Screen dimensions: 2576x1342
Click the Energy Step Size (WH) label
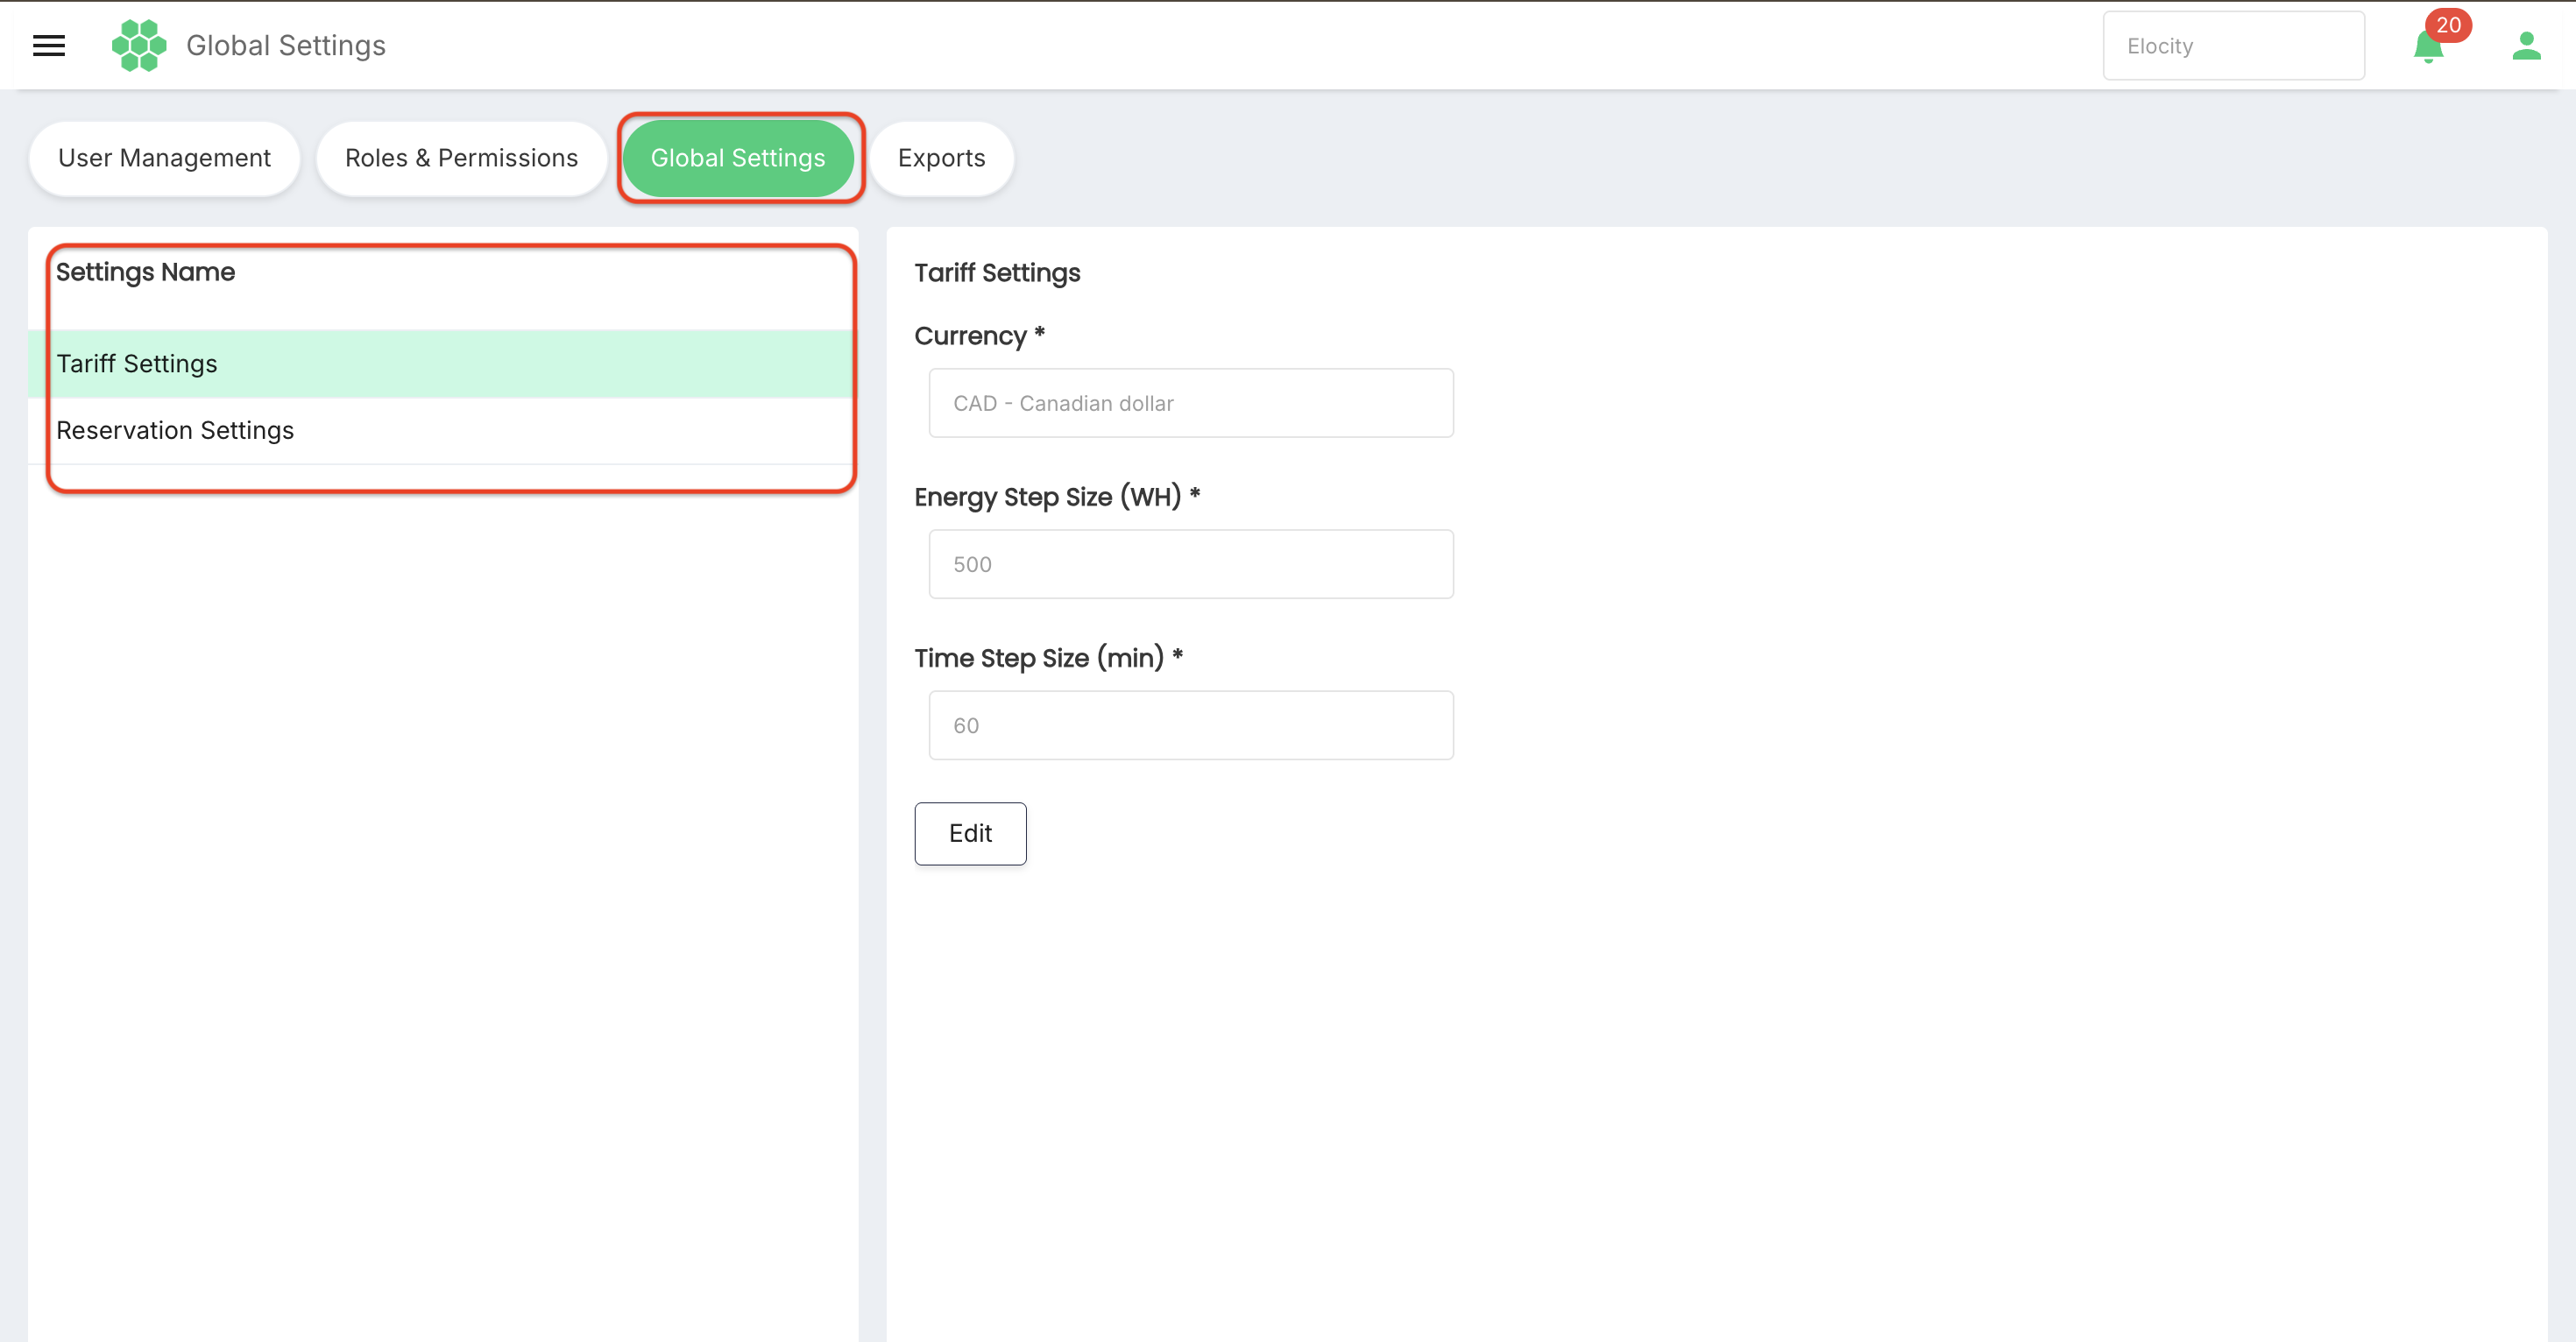click(x=1057, y=497)
